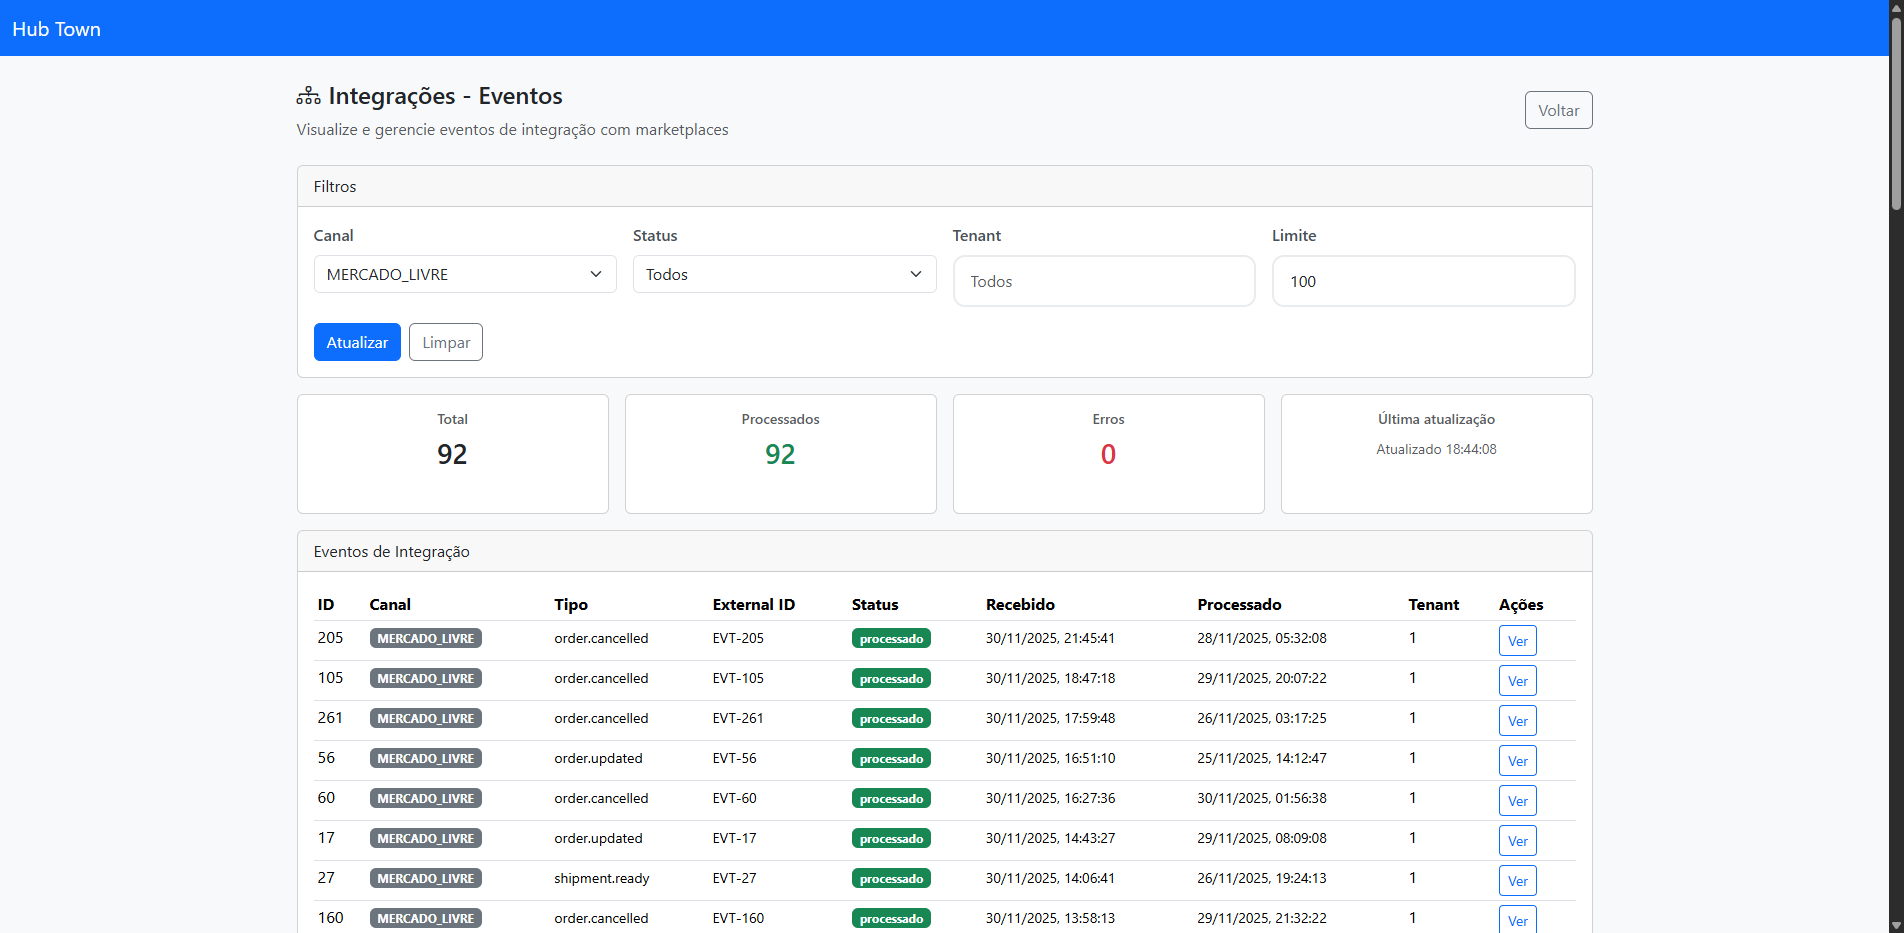Click the Limpar button to reset filters
The height and width of the screenshot is (933, 1904).
click(445, 342)
